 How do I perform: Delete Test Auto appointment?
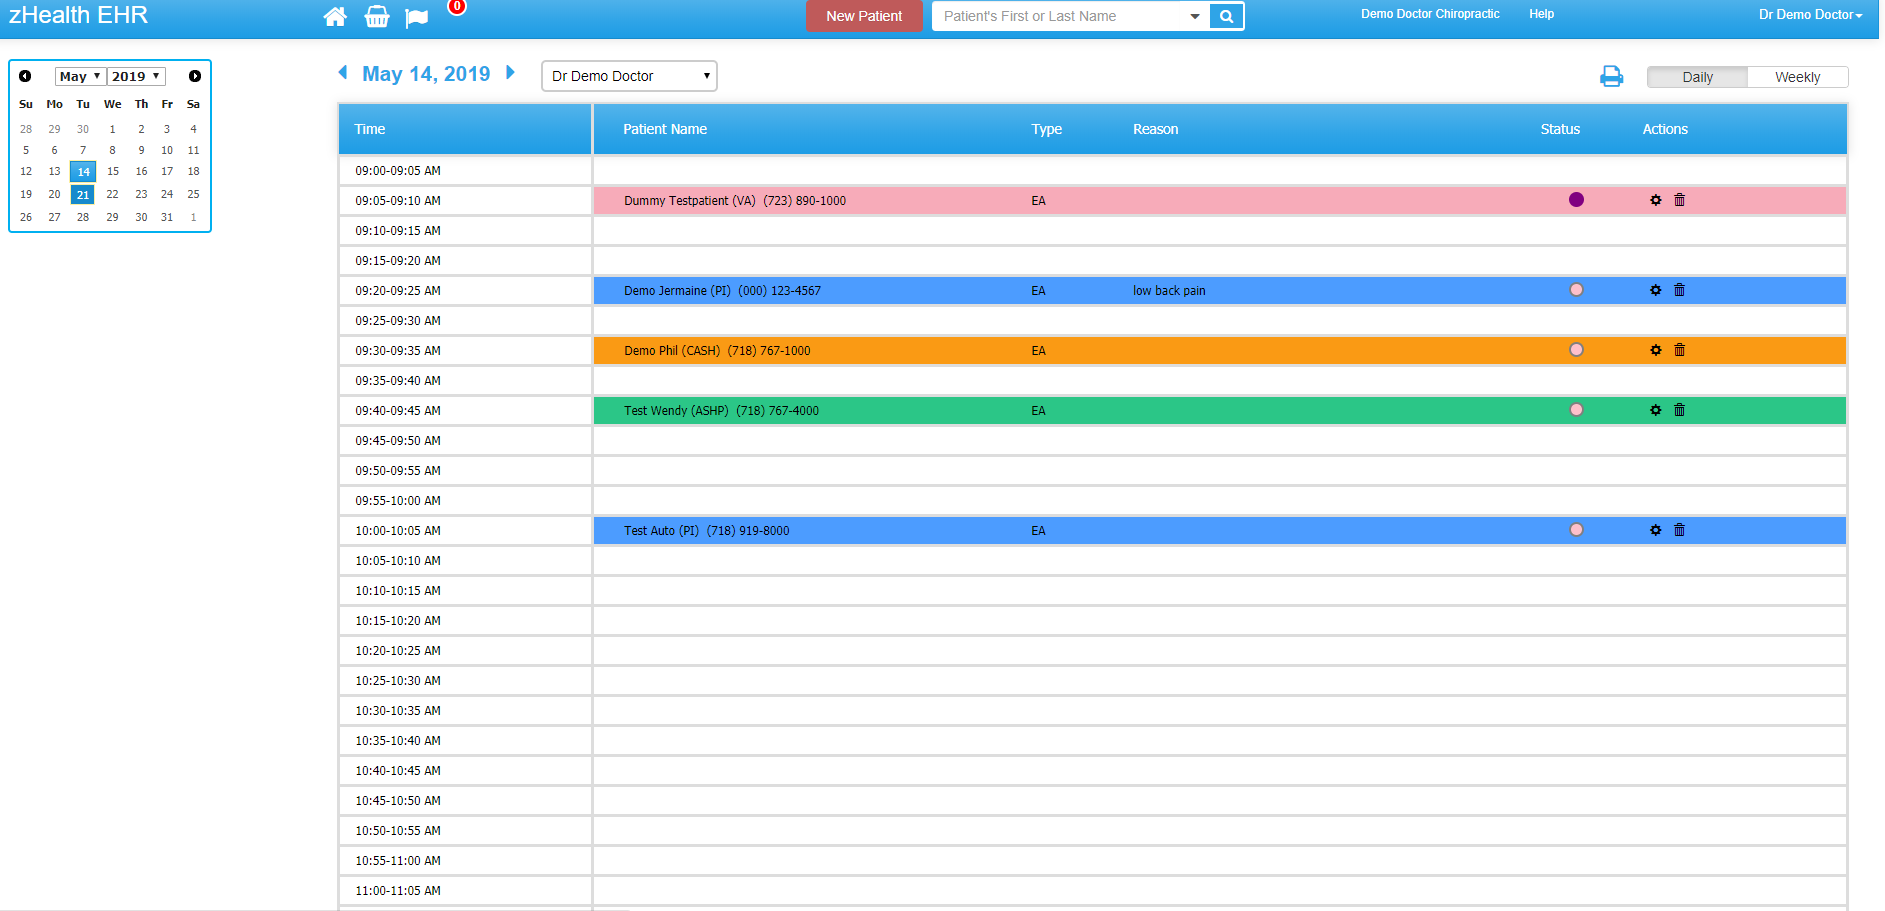pyautogui.click(x=1680, y=530)
